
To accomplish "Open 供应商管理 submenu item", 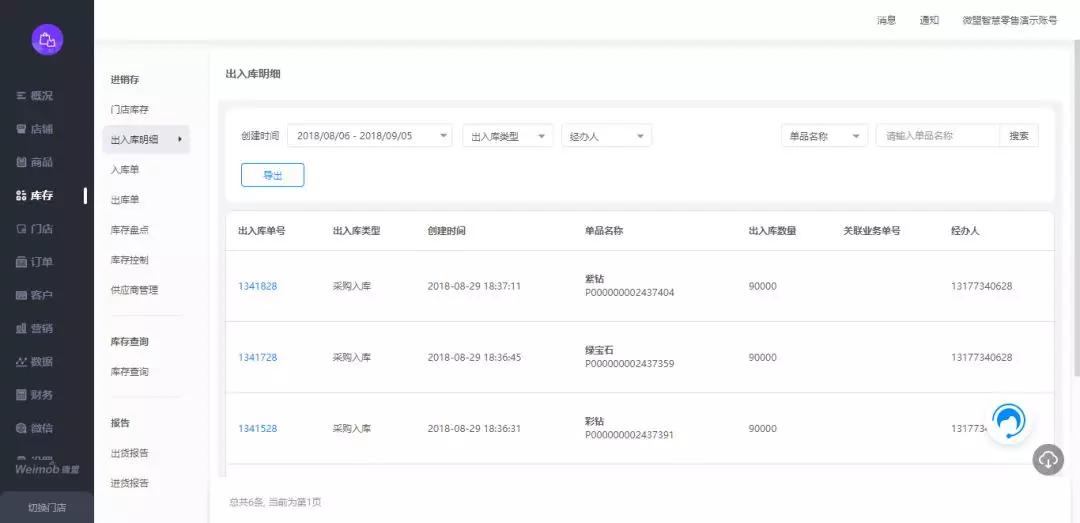I will coord(134,290).
